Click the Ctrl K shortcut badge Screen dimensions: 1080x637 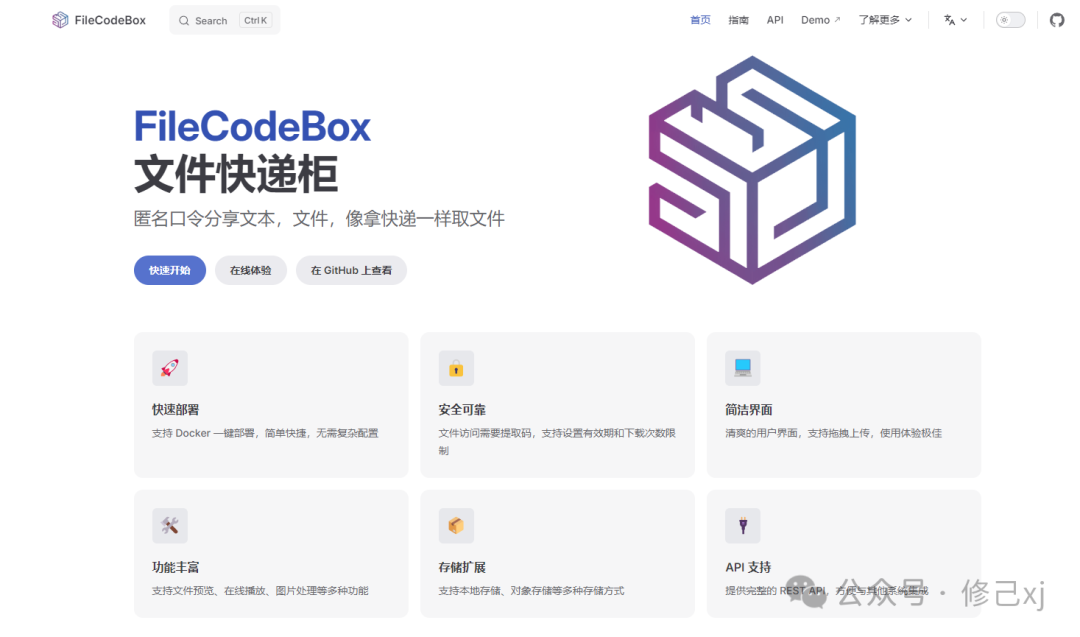pos(256,20)
